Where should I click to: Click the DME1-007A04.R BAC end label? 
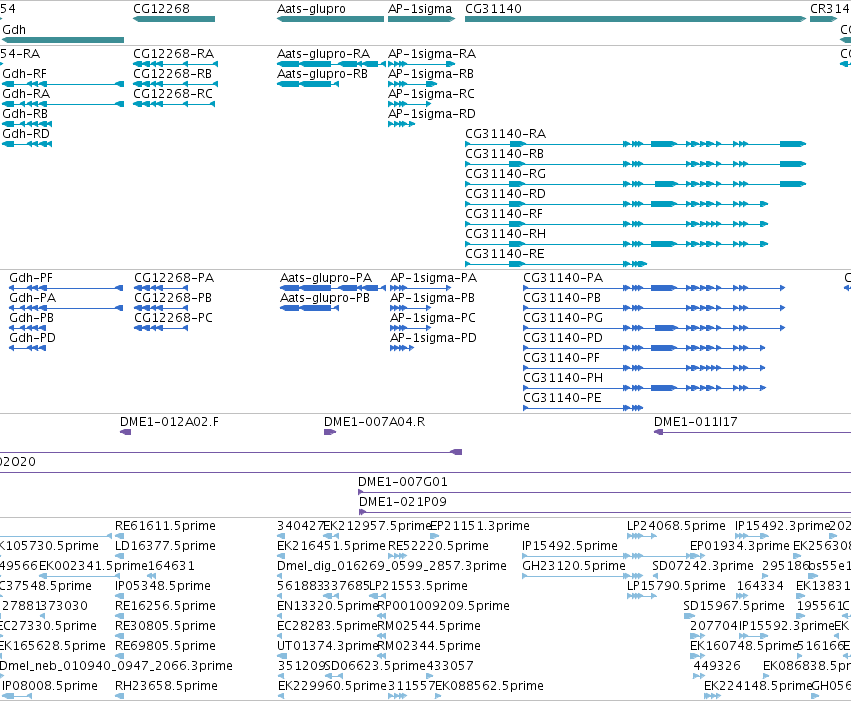374,422
